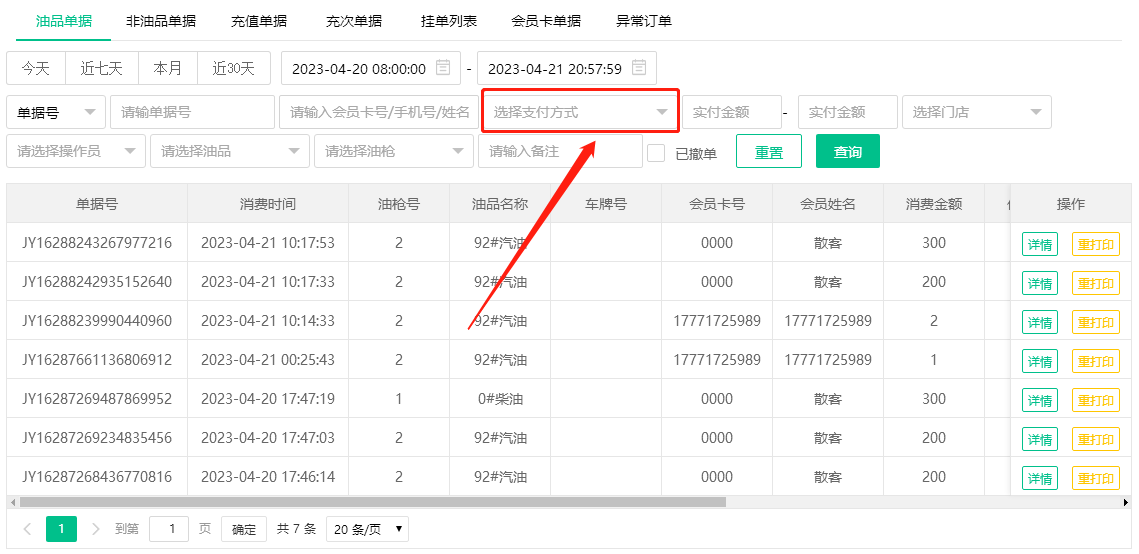Click the 单据号 column header
1139x554 pixels.
[x=97, y=203]
